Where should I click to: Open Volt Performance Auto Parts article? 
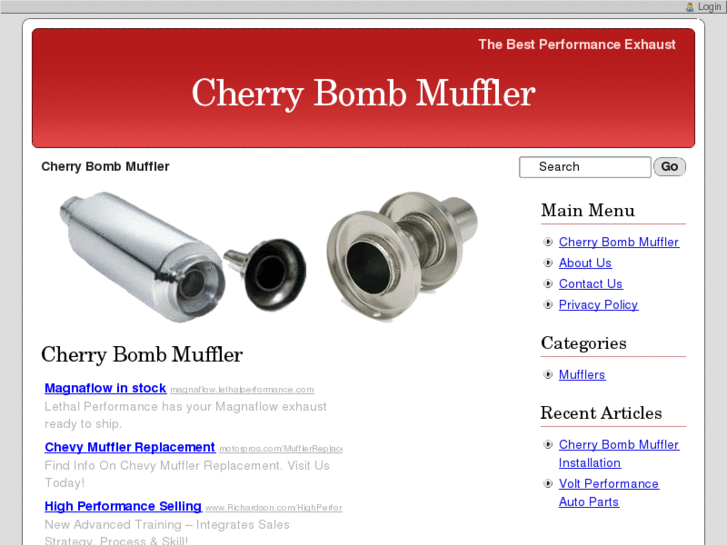[608, 493]
